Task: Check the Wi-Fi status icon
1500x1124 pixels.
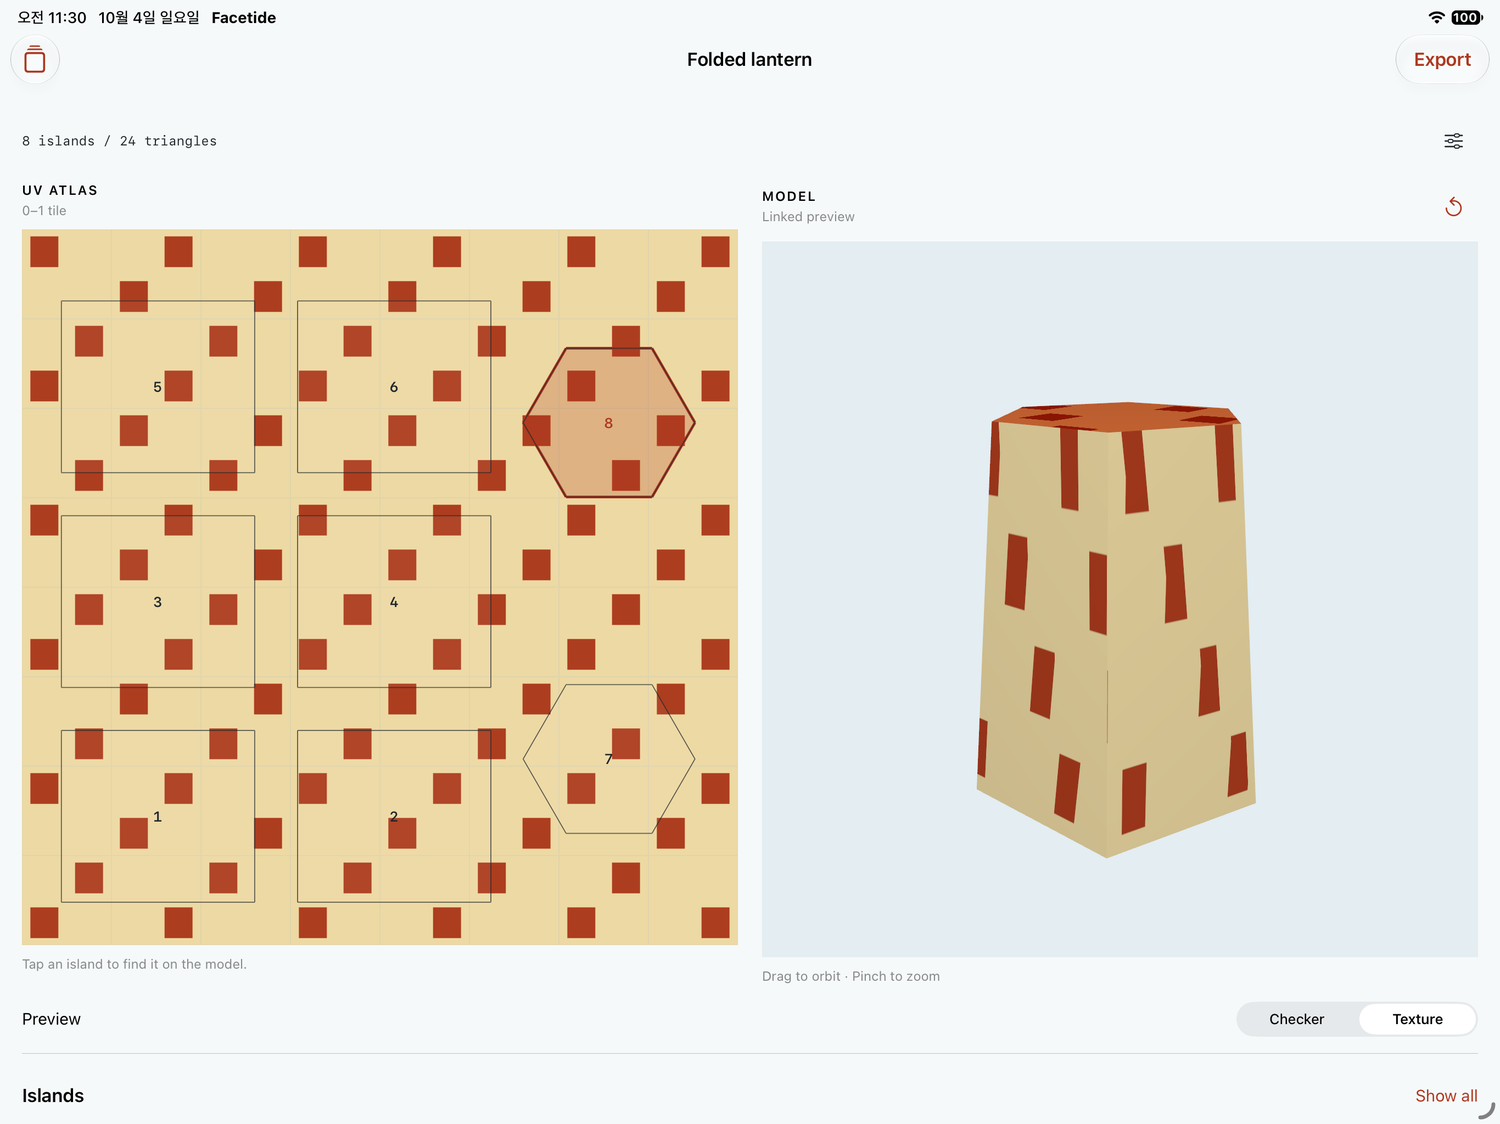Action: [x=1436, y=18]
